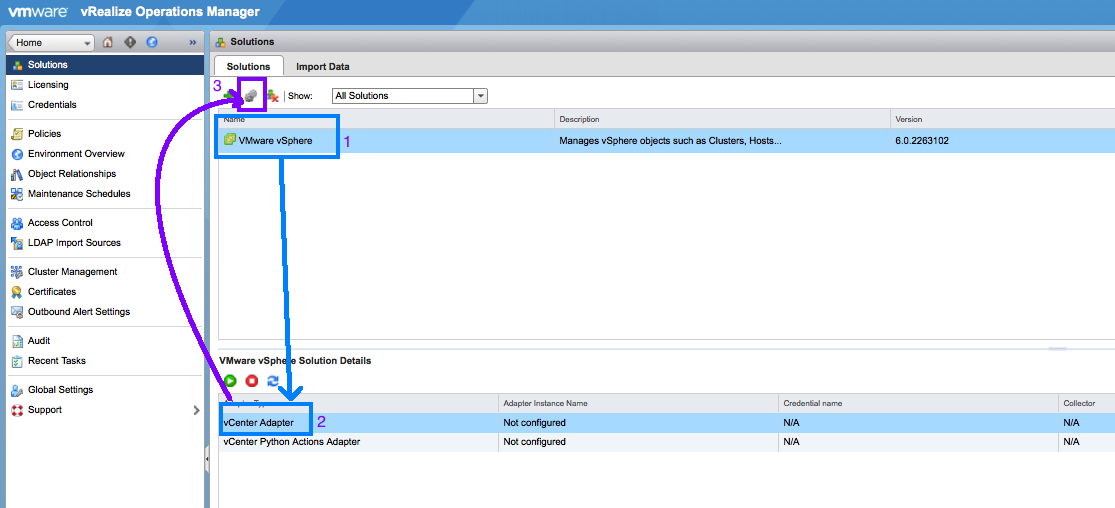Click the globe Environment icon in navigation toolbar
This screenshot has width=1115, height=508.
click(152, 43)
